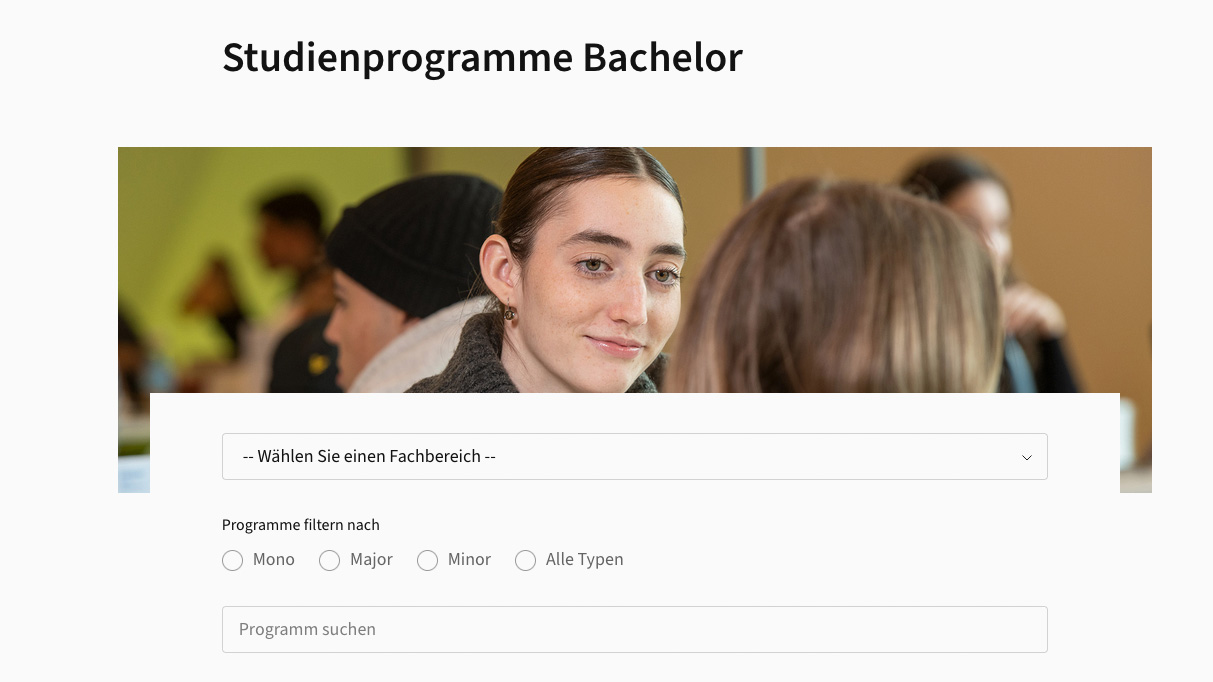Click the "Minor" label text
Screen dimensions: 1213x682
click(469, 560)
